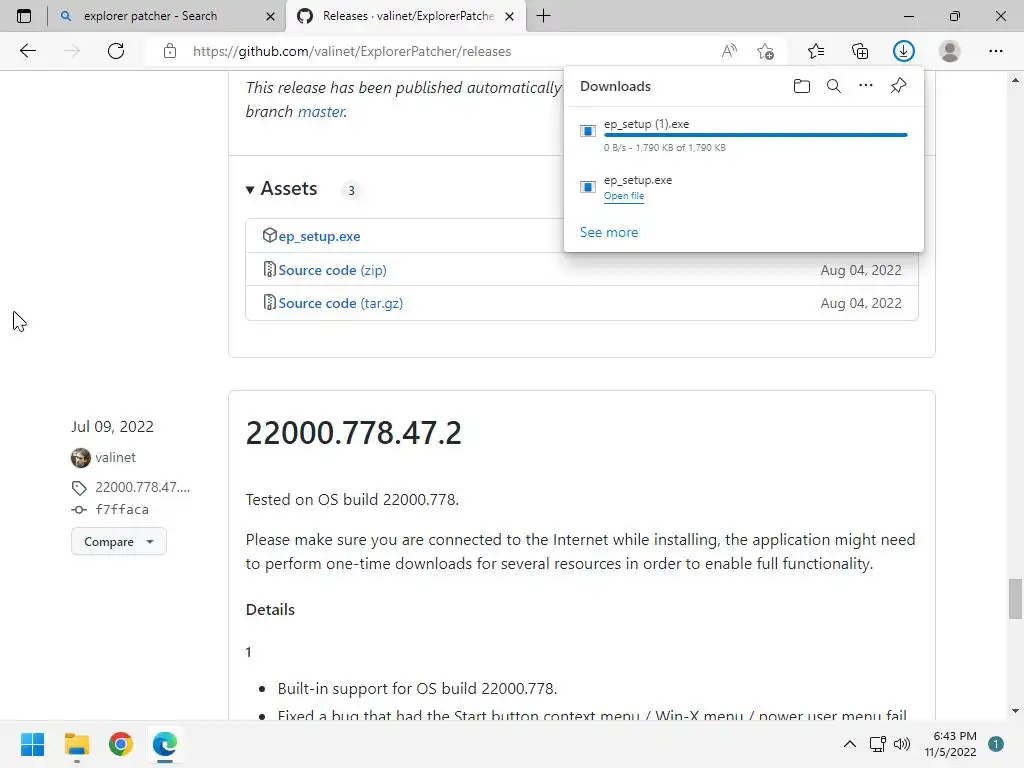Open a new browser tab
Image resolution: width=1024 pixels, height=768 pixels.
[543, 16]
